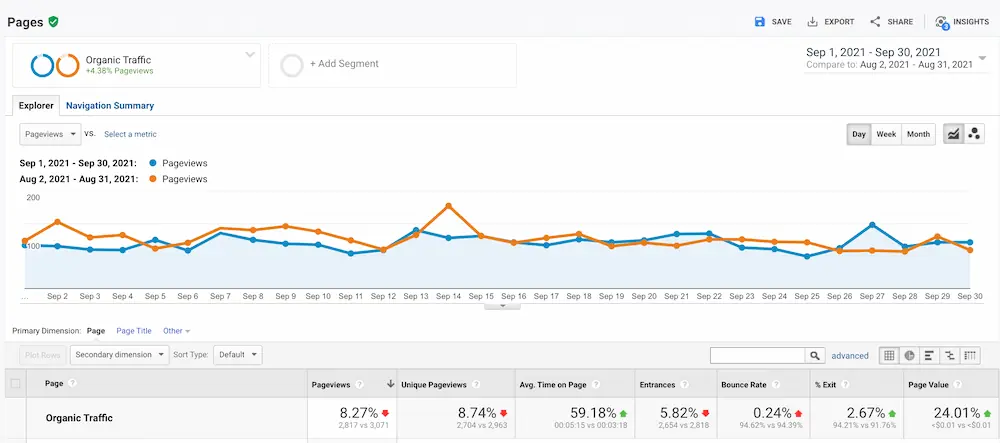Viewport: 1000px width, 443px height.
Task: Click Select a metric link
Action: point(130,134)
